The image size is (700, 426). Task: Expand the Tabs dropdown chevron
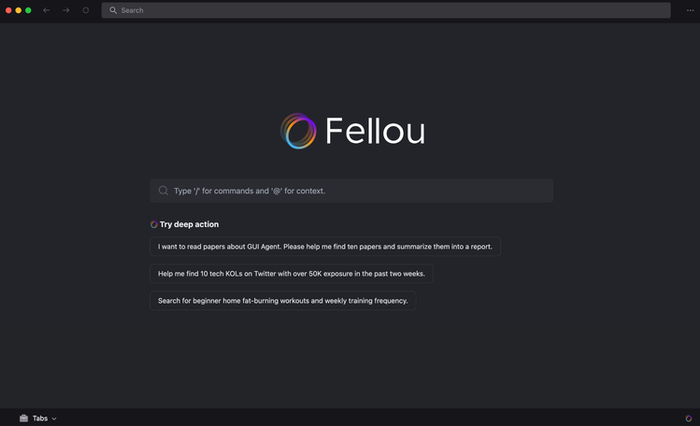[x=54, y=418]
